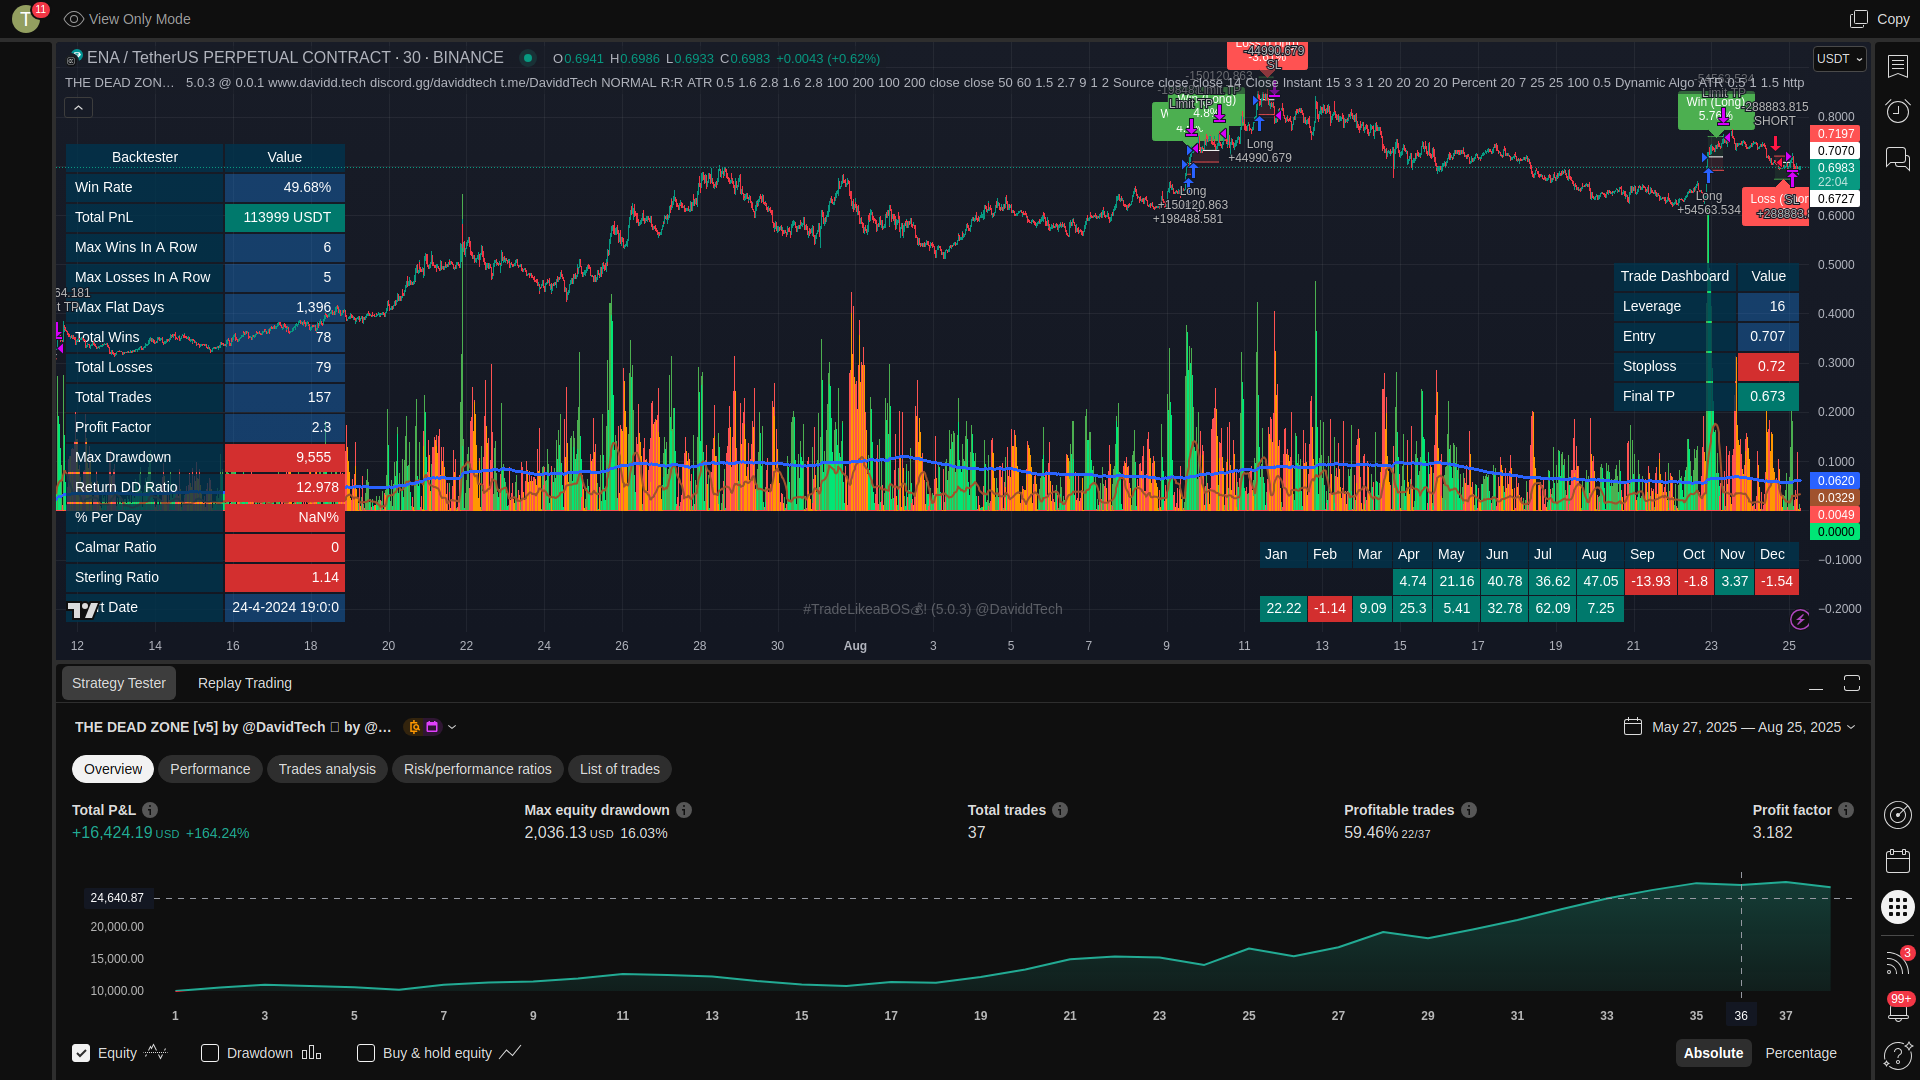Click the round grid apps icon
This screenshot has height=1080, width=1920.
[1897, 907]
